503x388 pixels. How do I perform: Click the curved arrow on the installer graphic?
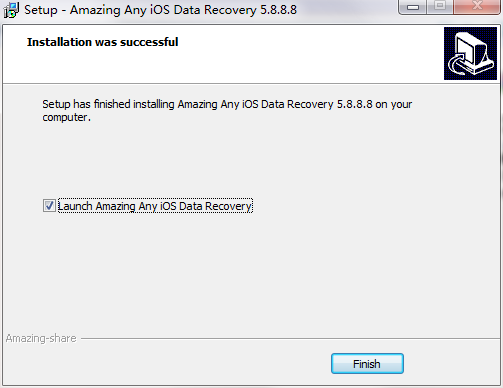[x=458, y=64]
